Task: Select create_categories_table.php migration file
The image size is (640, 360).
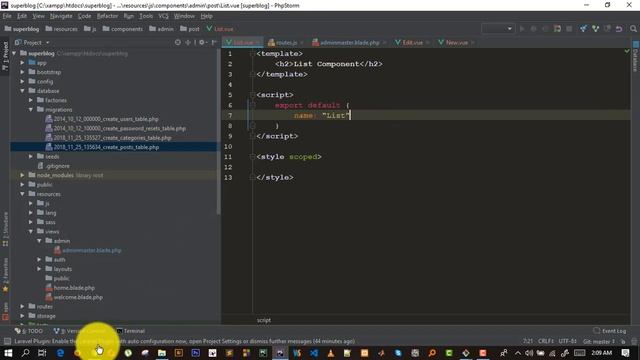Action: point(108,138)
